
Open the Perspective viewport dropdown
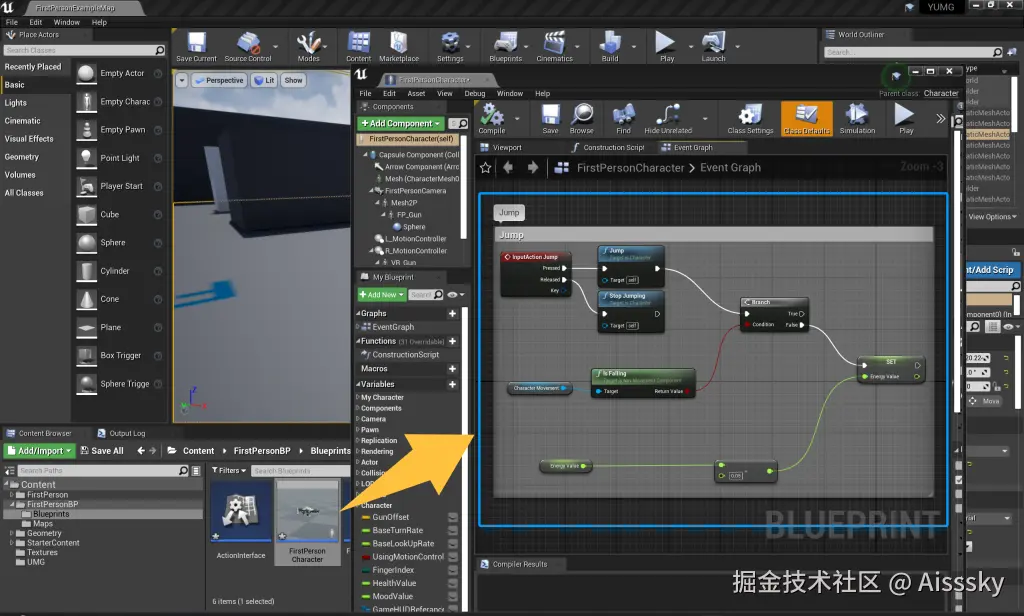[x=219, y=80]
